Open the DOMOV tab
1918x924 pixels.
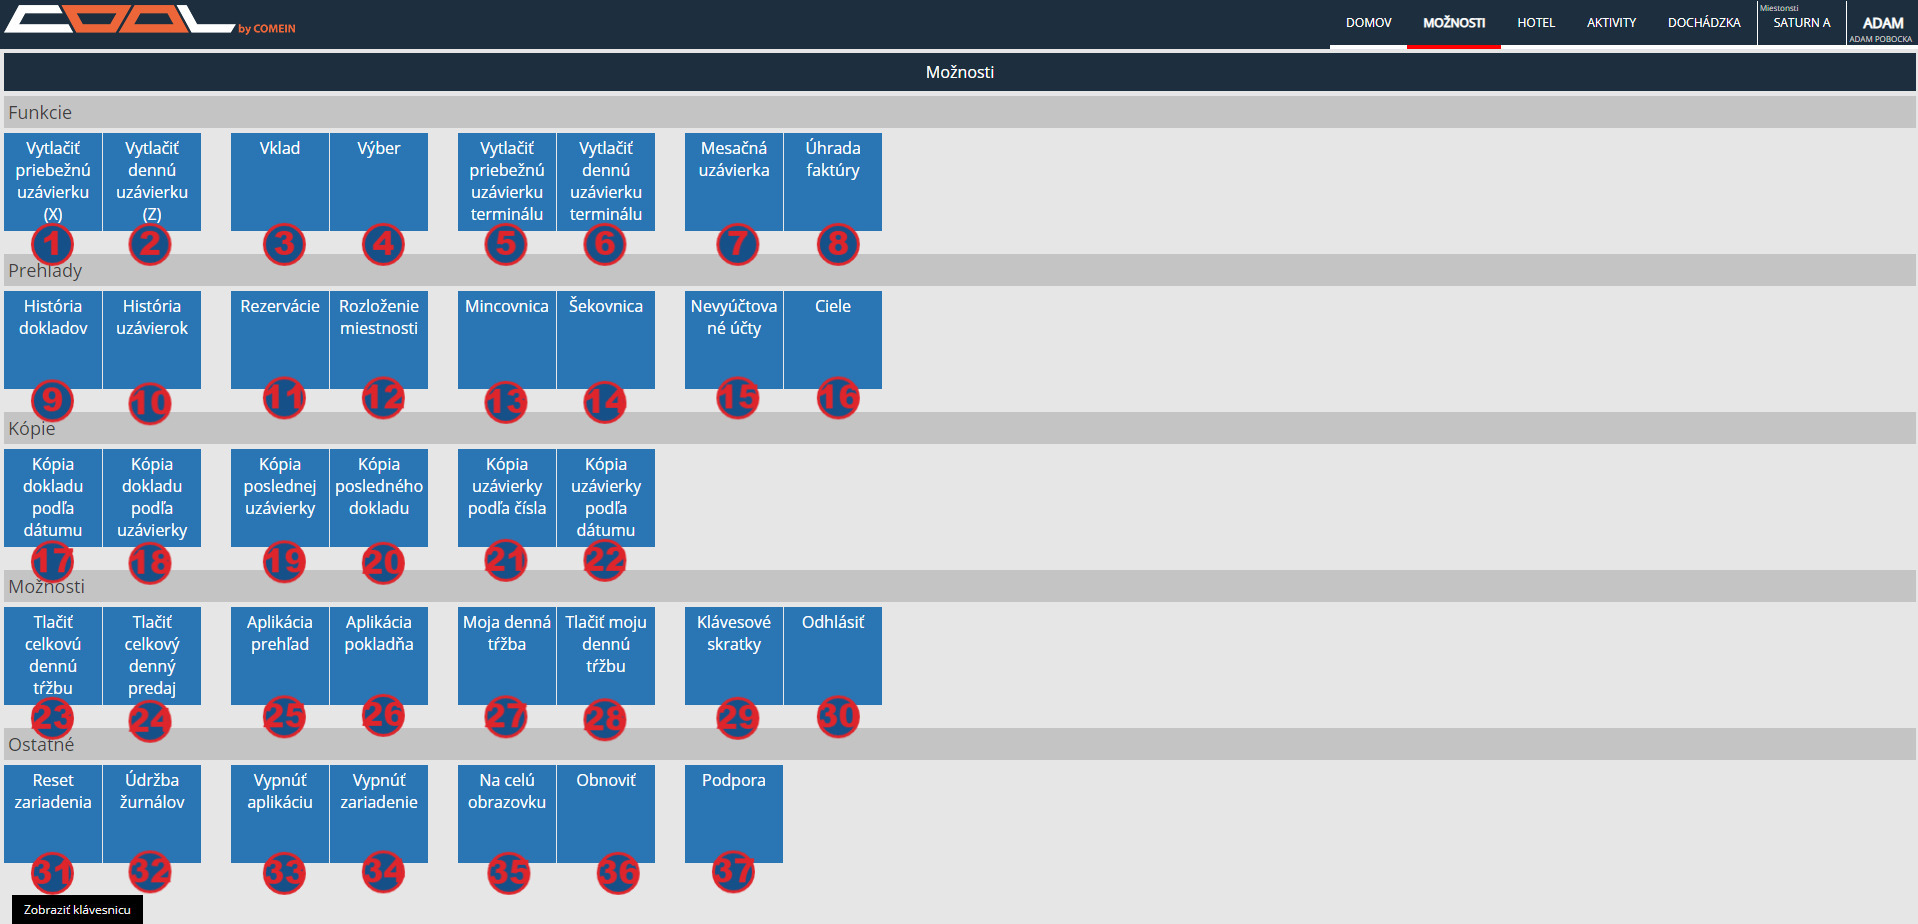pos(1368,23)
